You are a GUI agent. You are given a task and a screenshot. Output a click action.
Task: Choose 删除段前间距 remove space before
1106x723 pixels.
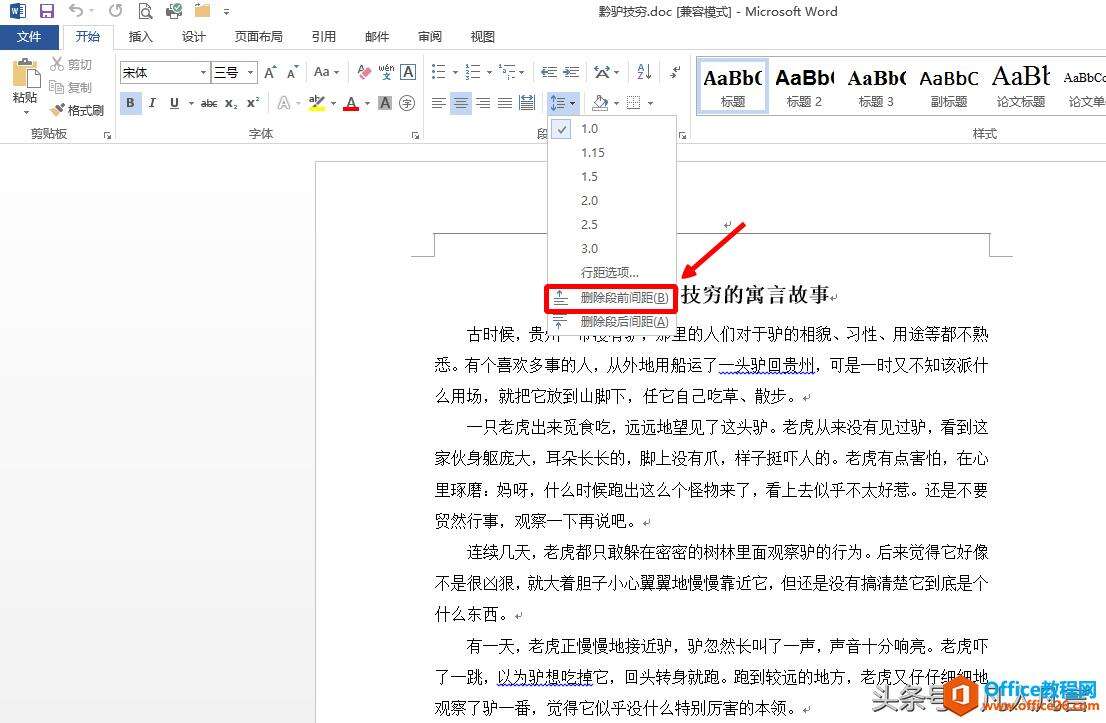612,298
